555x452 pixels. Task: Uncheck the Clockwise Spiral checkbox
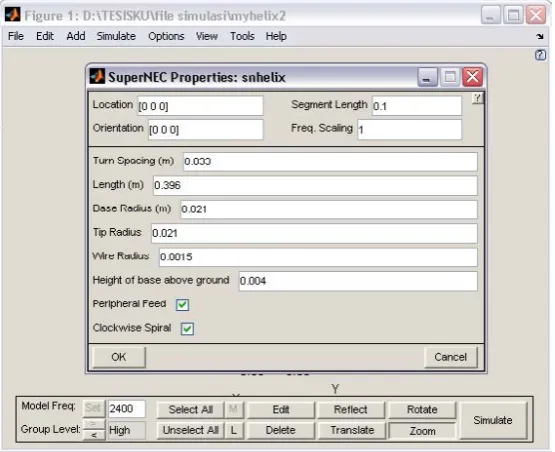tap(187, 328)
